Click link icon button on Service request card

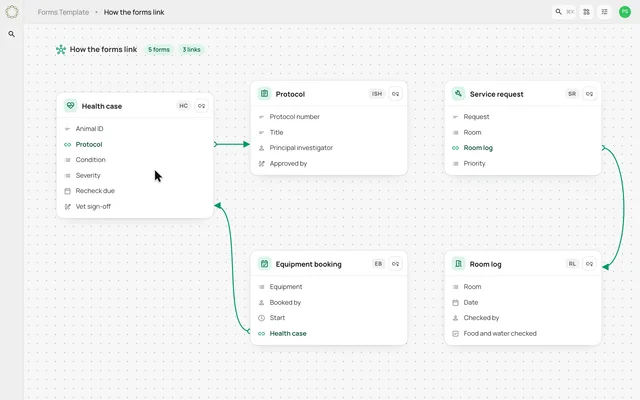(x=589, y=94)
